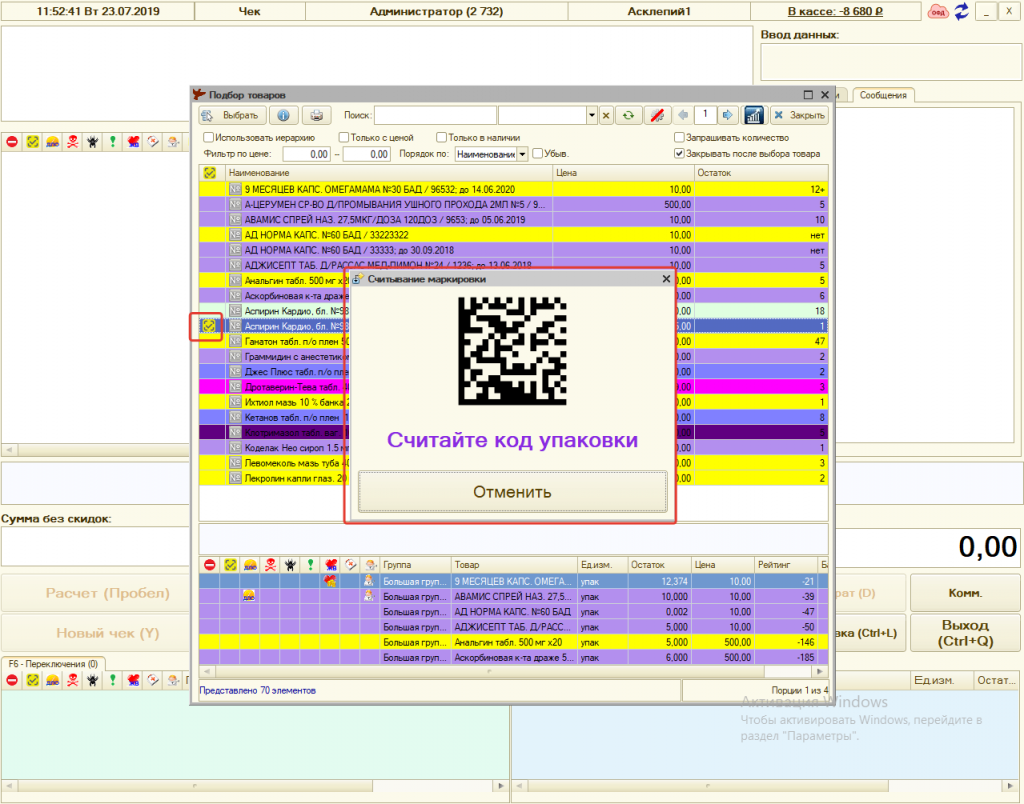Select lower row Аскорбиновая к-та драже

(514, 658)
